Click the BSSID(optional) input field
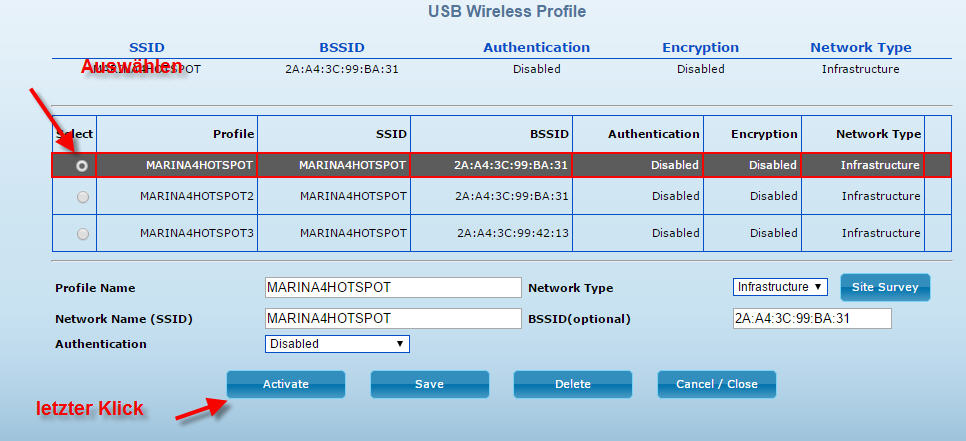Image resolution: width=966 pixels, height=441 pixels. coord(811,319)
